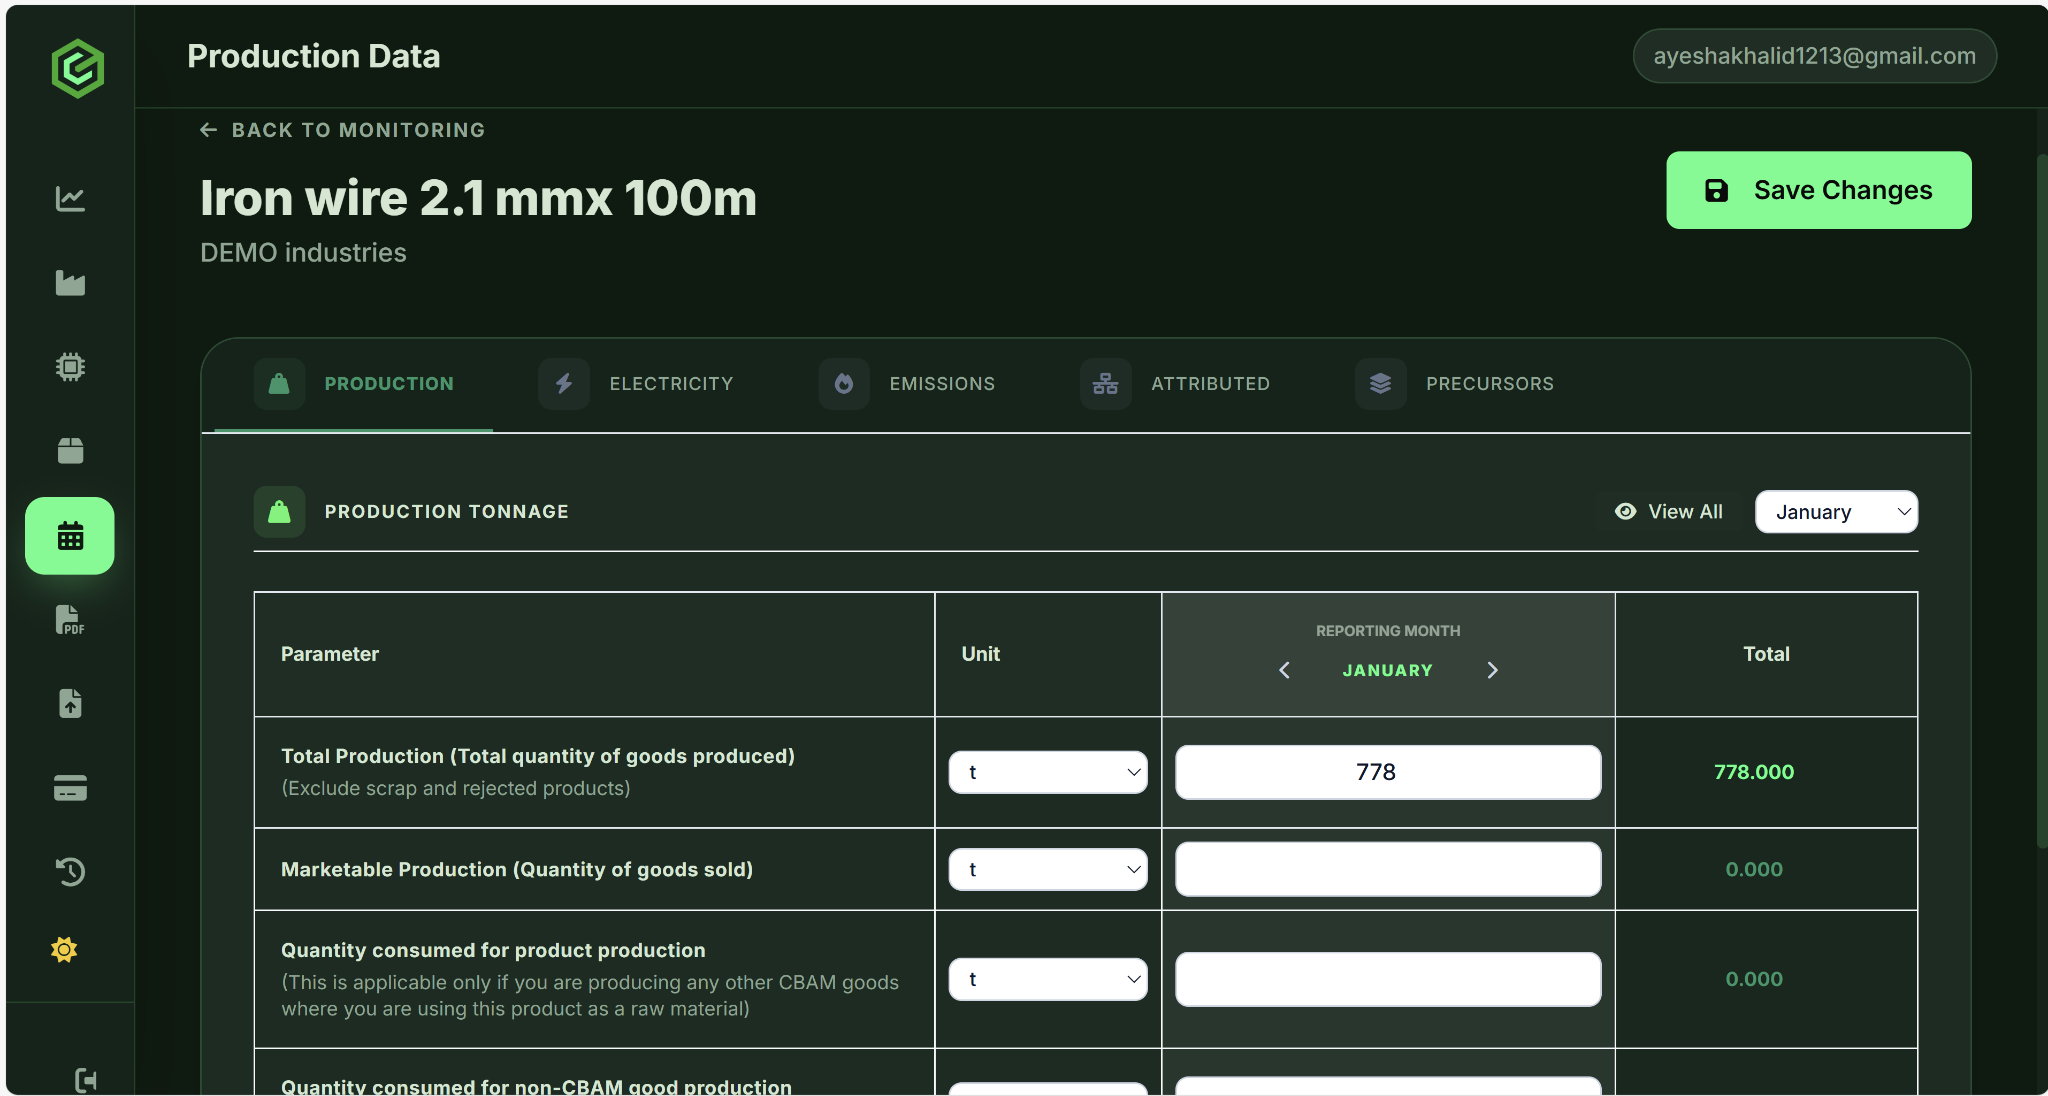The image size is (2048, 1096).
Task: Open the box products sidebar icon
Action: pos(70,451)
